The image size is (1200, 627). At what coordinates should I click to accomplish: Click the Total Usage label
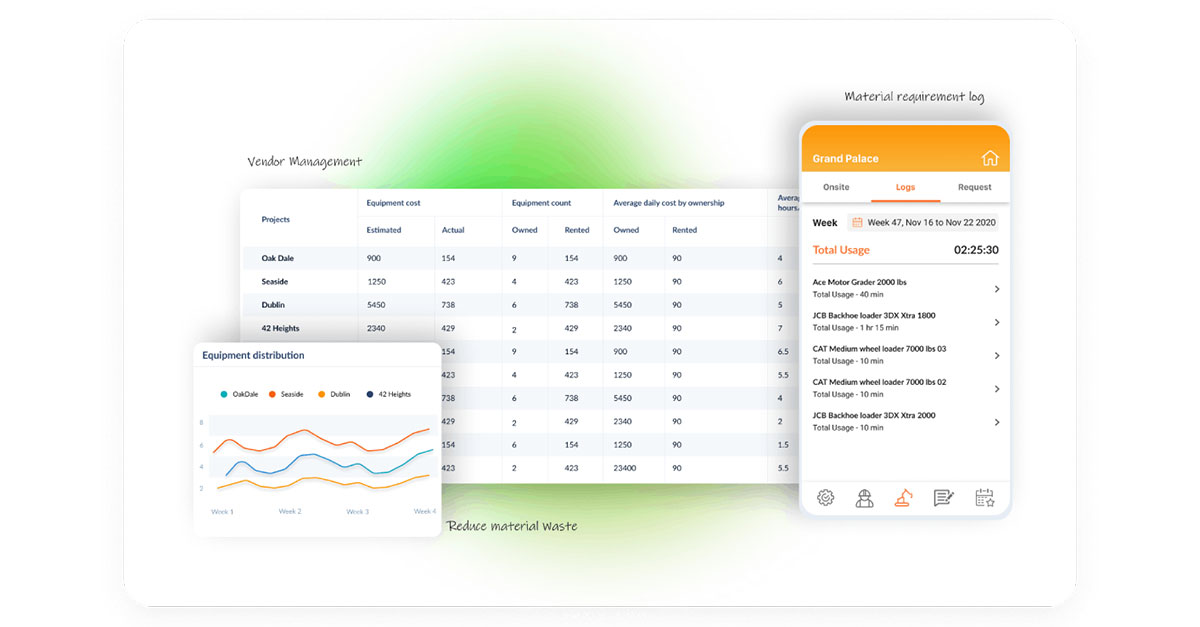point(840,249)
